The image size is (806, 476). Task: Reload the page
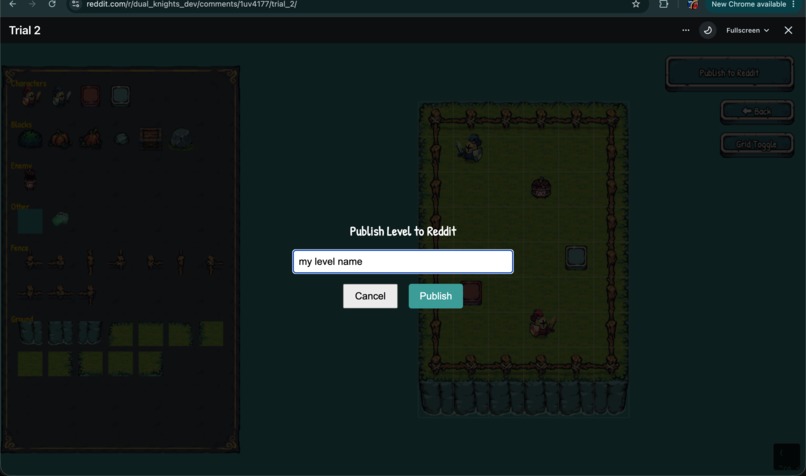[x=52, y=4]
